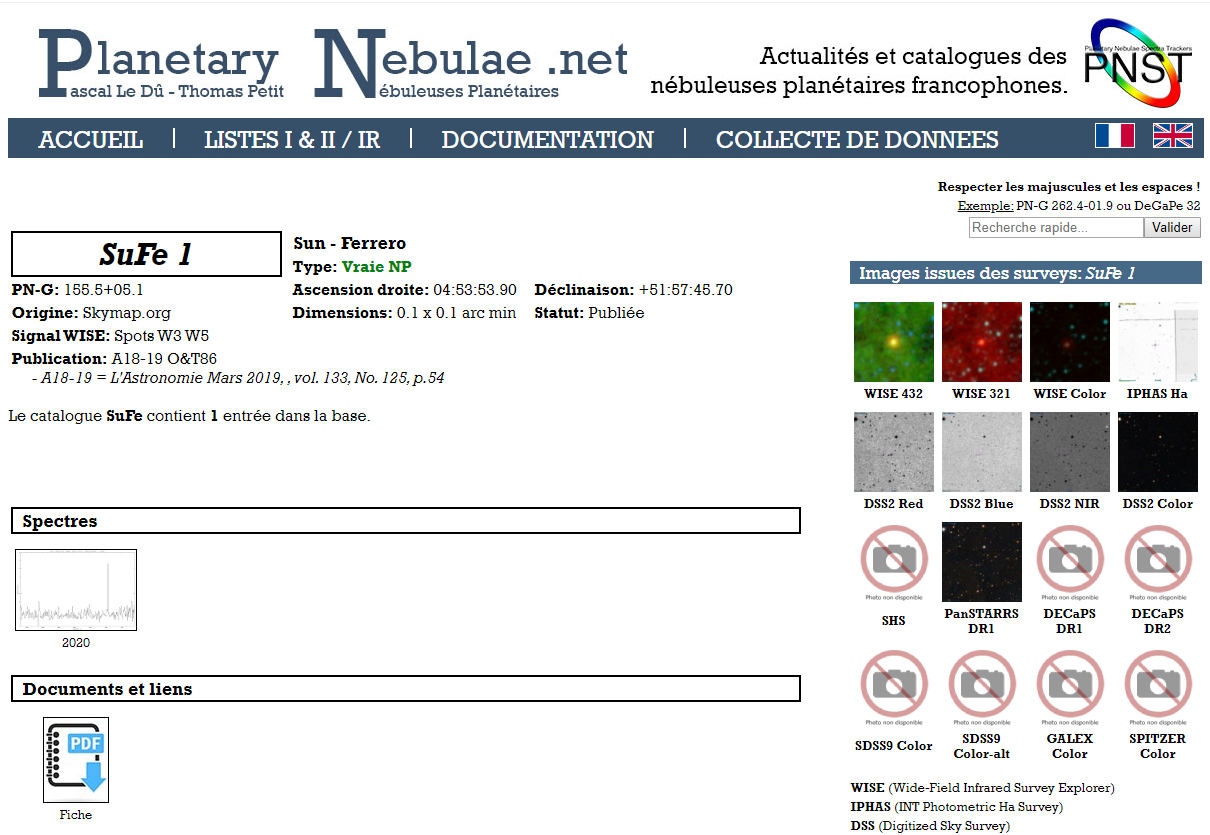Open the 2020 spectrum thumbnail
This screenshot has height=835, width=1210.
76,590
